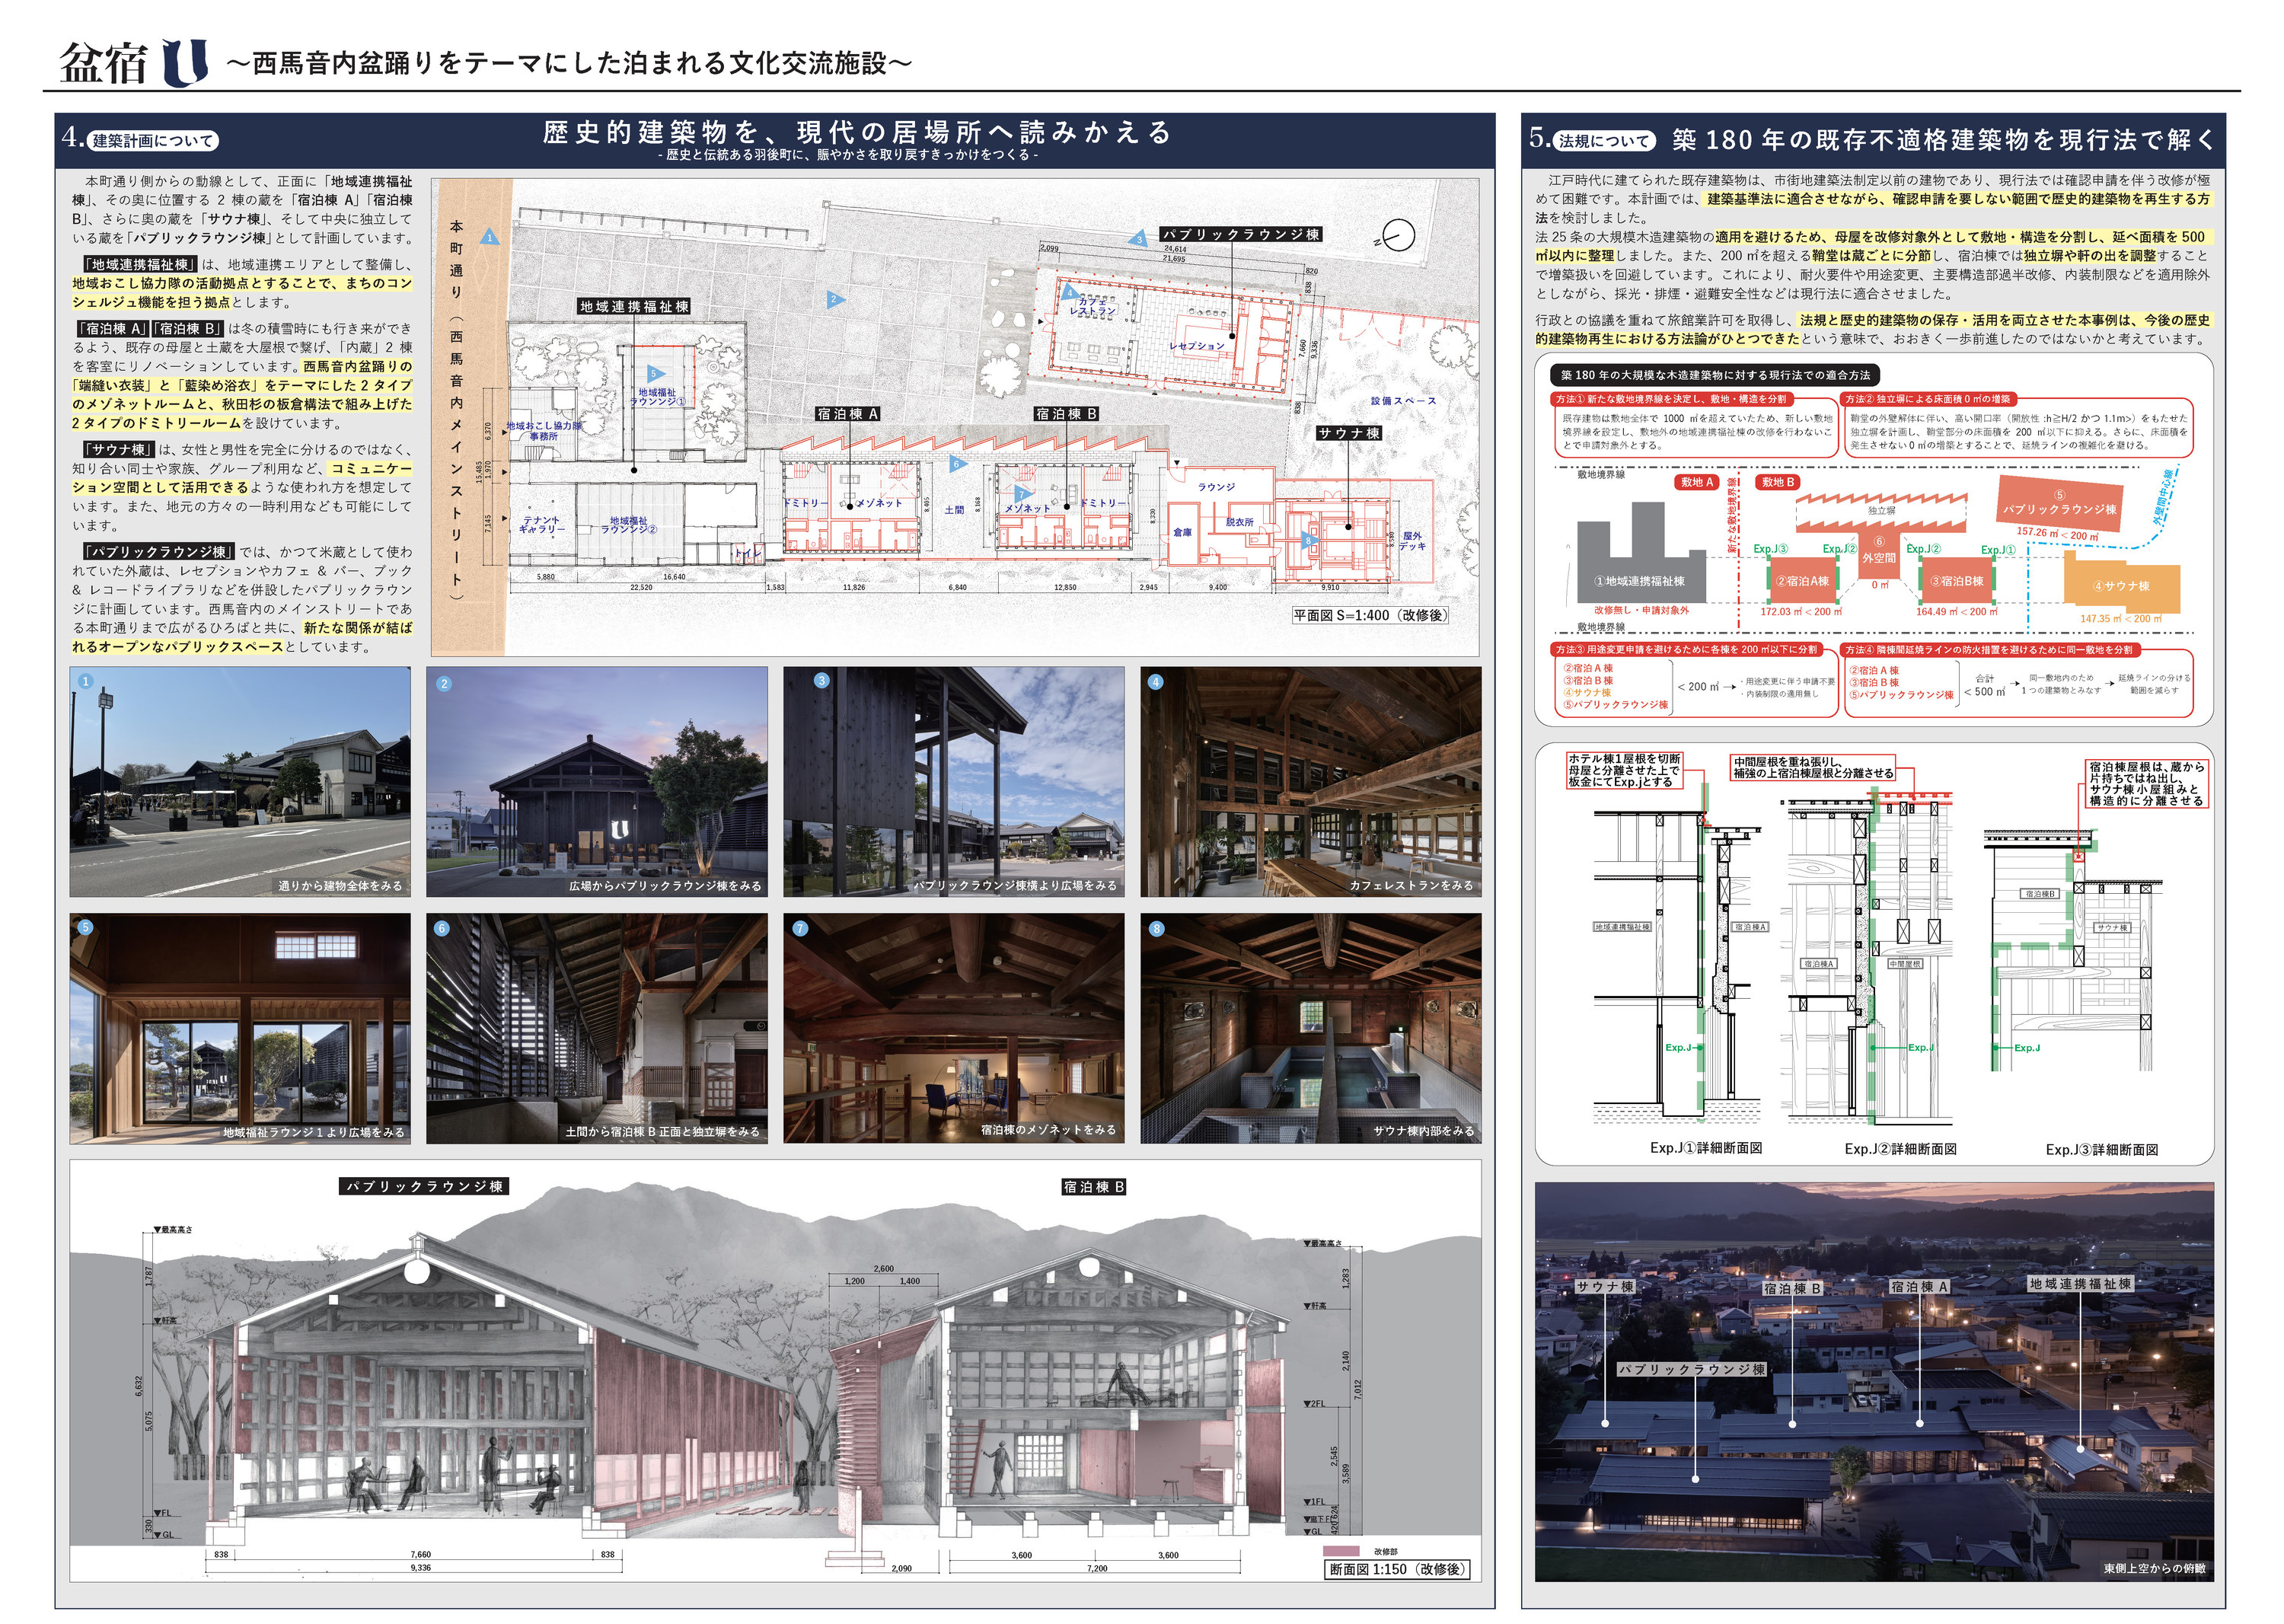
Task: Click the blue viewpoint marker 1 on the plan
Action: (x=490, y=237)
